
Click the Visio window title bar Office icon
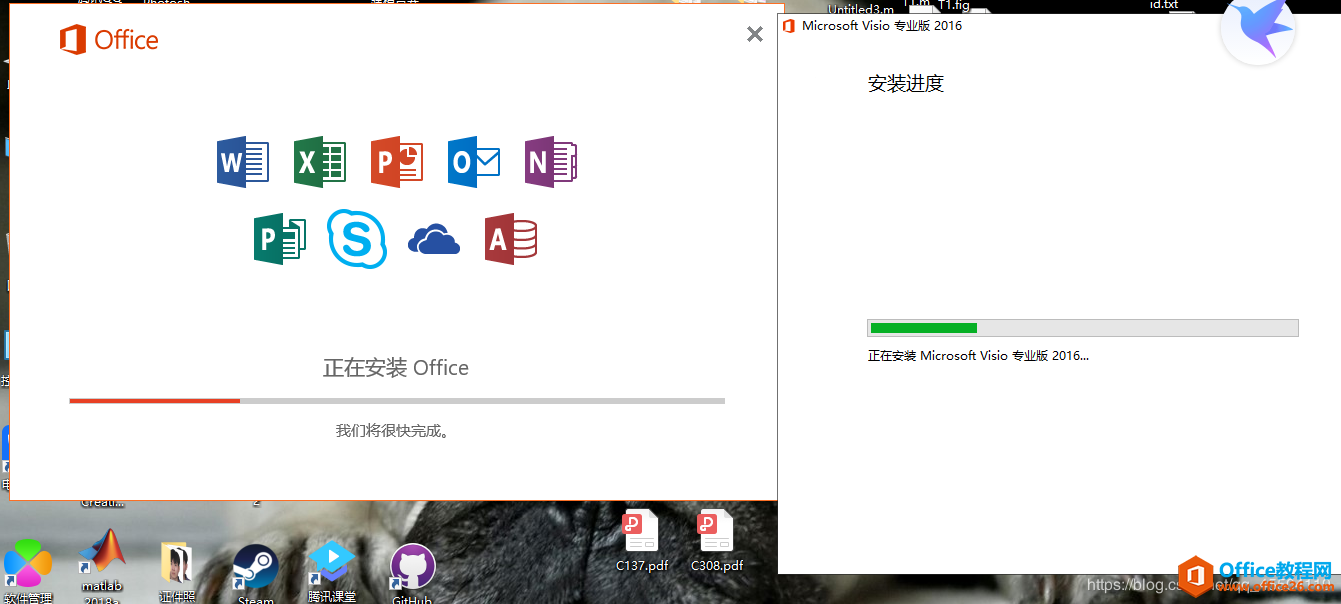click(789, 26)
